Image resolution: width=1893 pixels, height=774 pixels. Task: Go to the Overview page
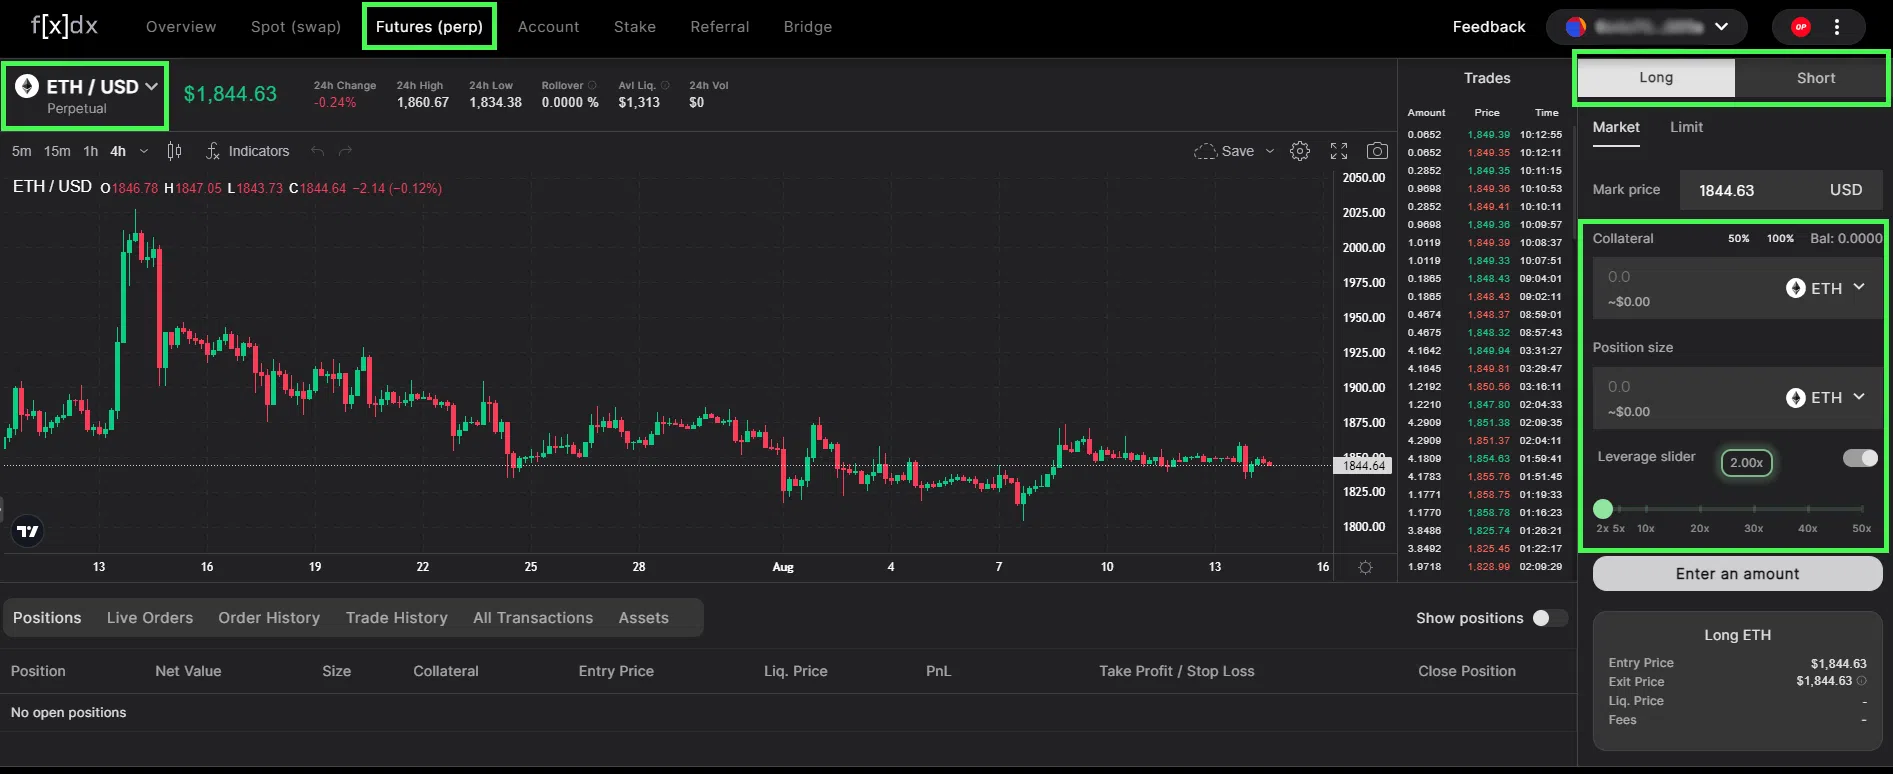click(181, 27)
